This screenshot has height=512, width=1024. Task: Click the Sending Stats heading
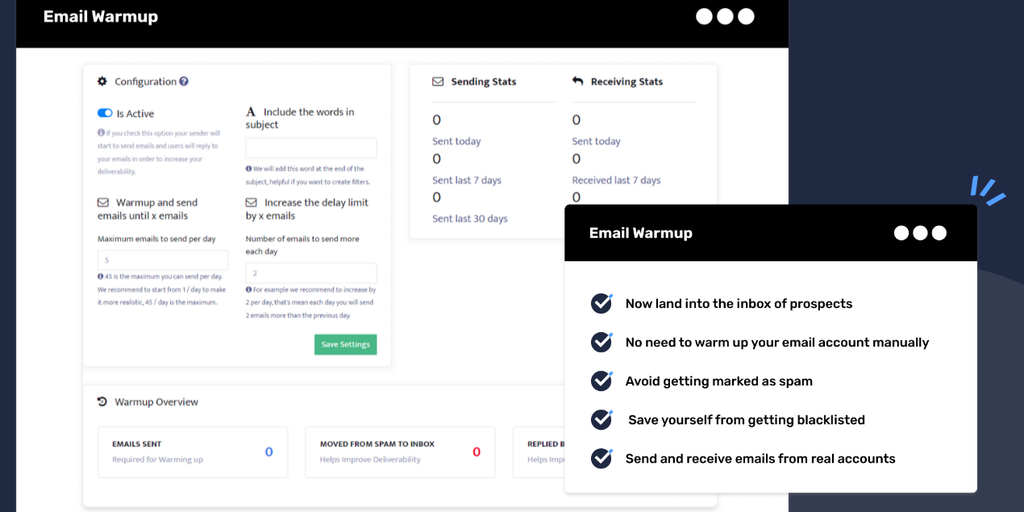click(x=484, y=82)
